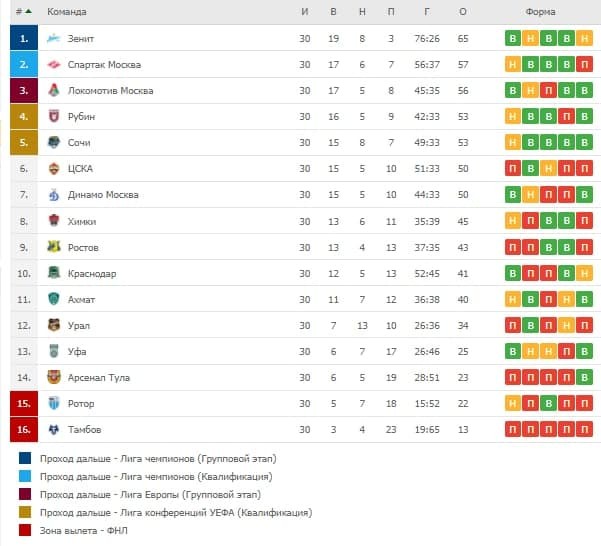Sort standings by the О points column
Screen dimensions: 601x546
[x=463, y=12]
